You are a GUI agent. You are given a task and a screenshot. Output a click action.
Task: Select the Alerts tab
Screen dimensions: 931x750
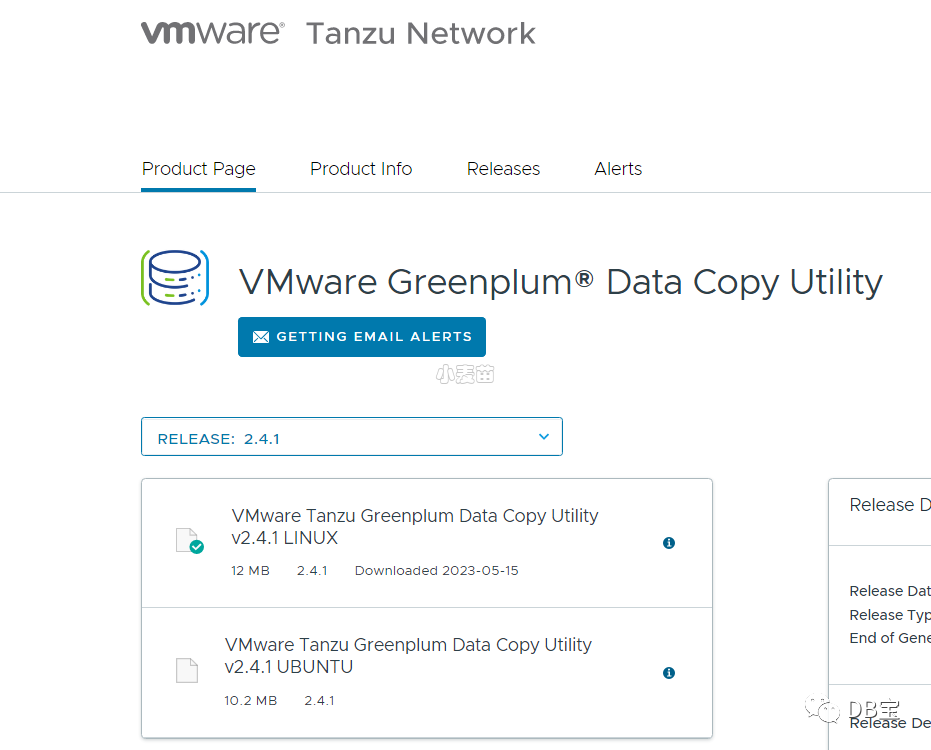pos(618,169)
